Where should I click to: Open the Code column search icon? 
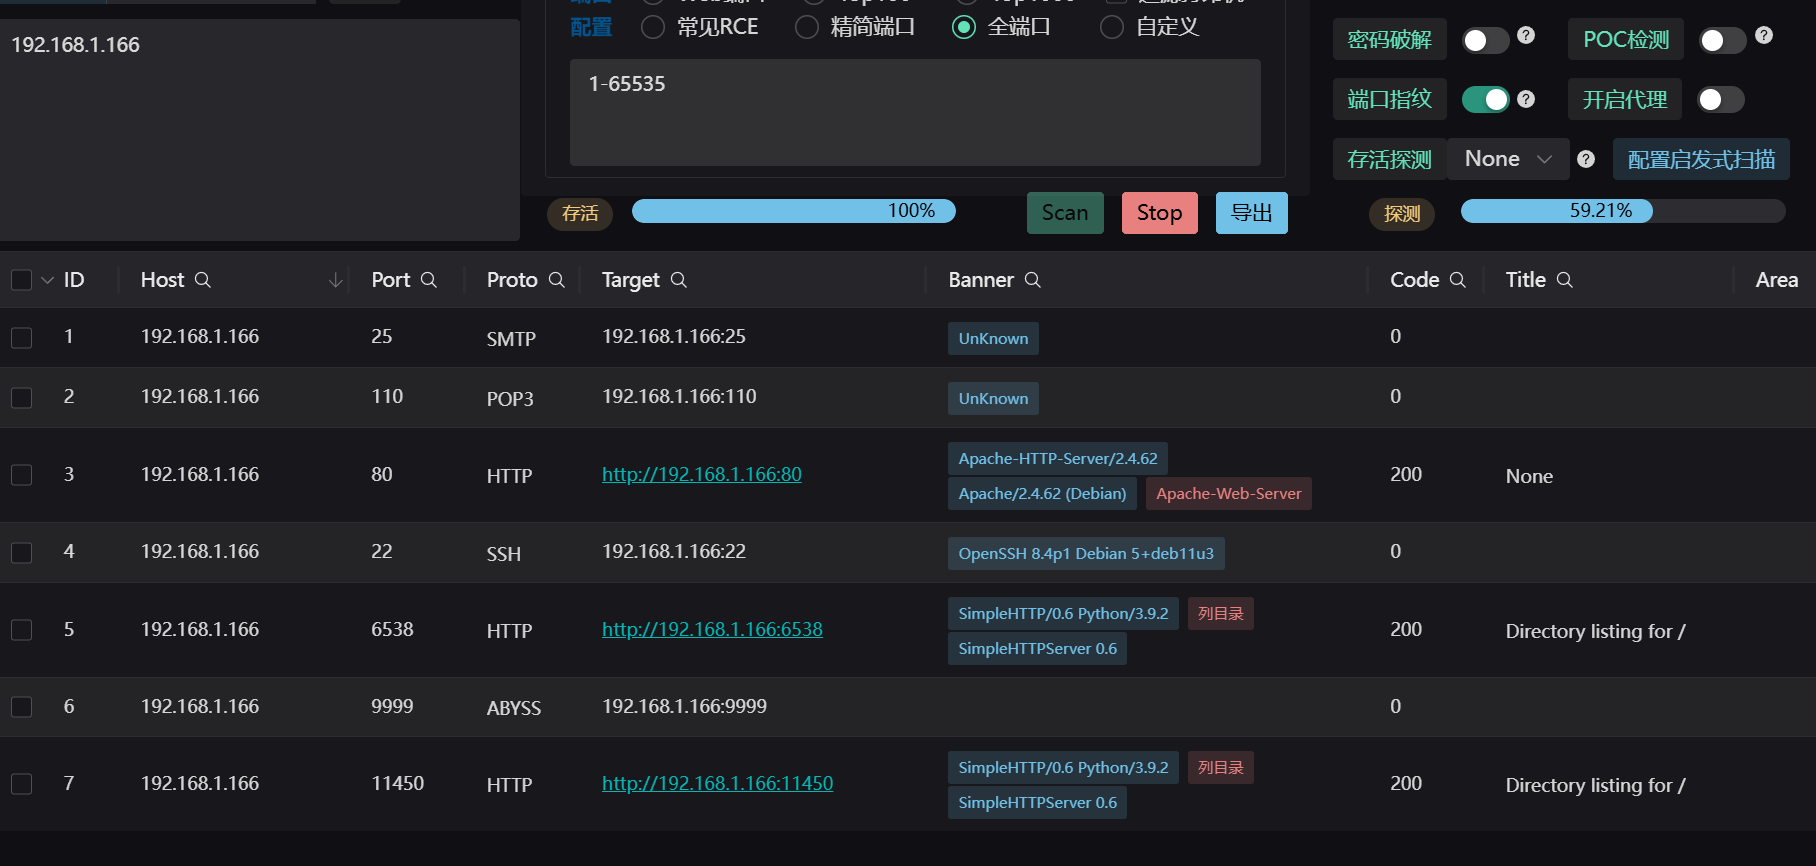point(1457,280)
